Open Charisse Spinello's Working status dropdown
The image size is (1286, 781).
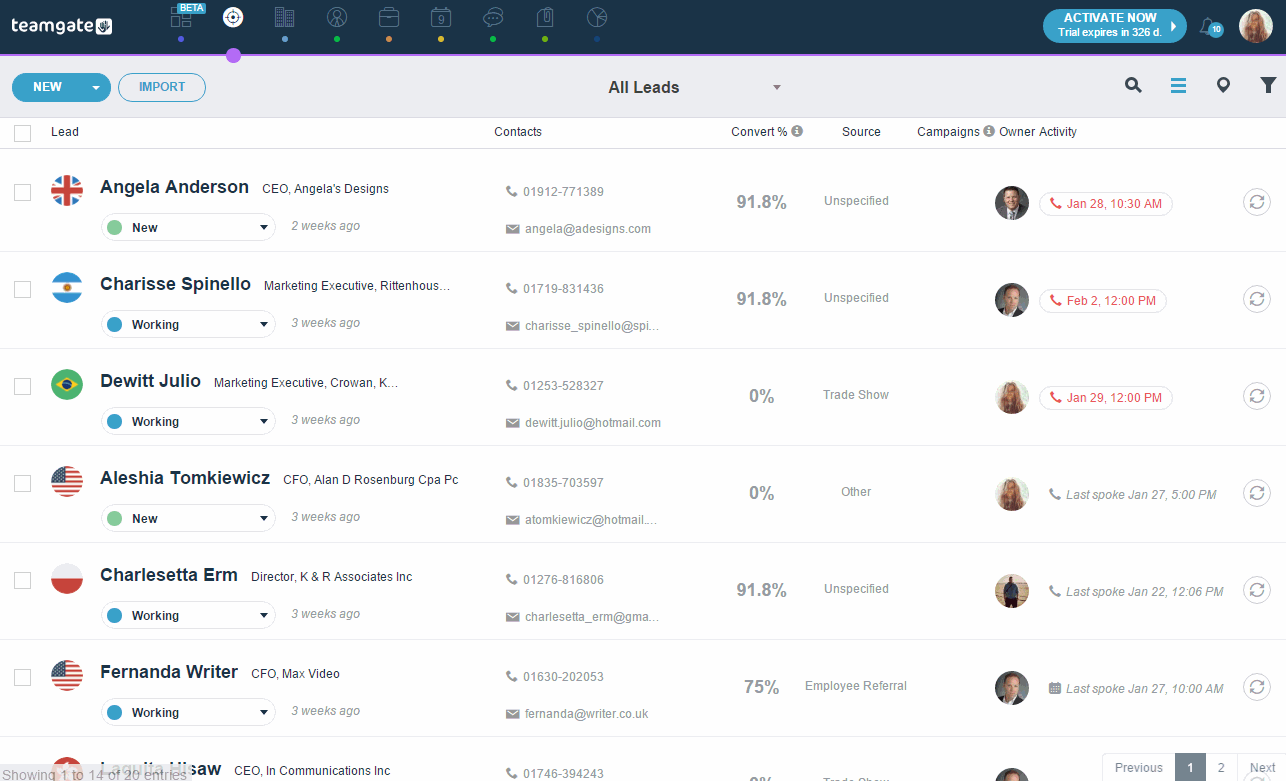(188, 324)
